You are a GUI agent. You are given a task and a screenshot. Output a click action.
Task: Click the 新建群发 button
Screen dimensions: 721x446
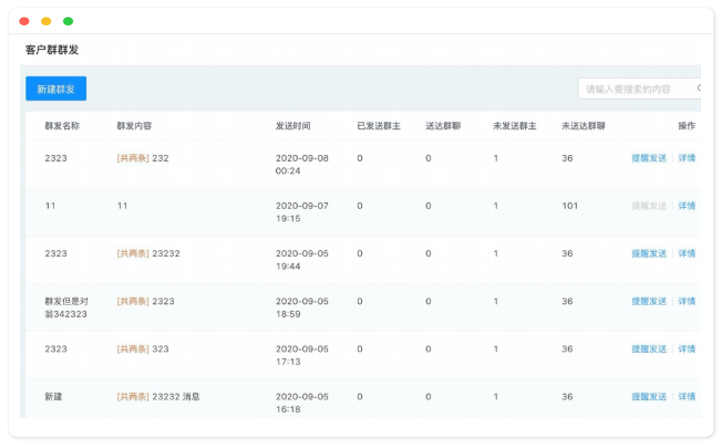56,89
